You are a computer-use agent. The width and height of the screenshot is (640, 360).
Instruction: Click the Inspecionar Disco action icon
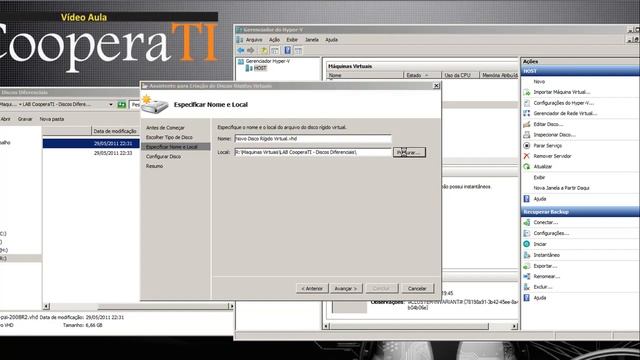coord(527,135)
